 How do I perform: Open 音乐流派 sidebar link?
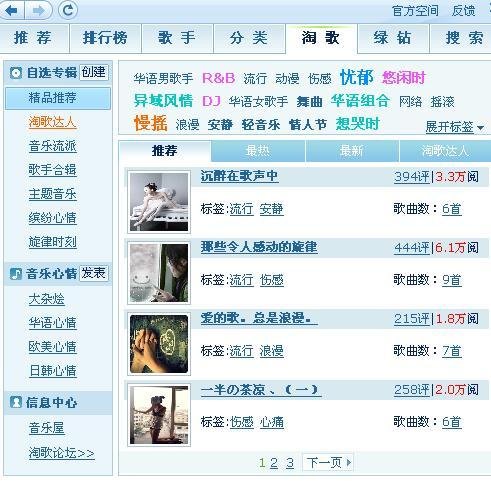click(x=52, y=146)
